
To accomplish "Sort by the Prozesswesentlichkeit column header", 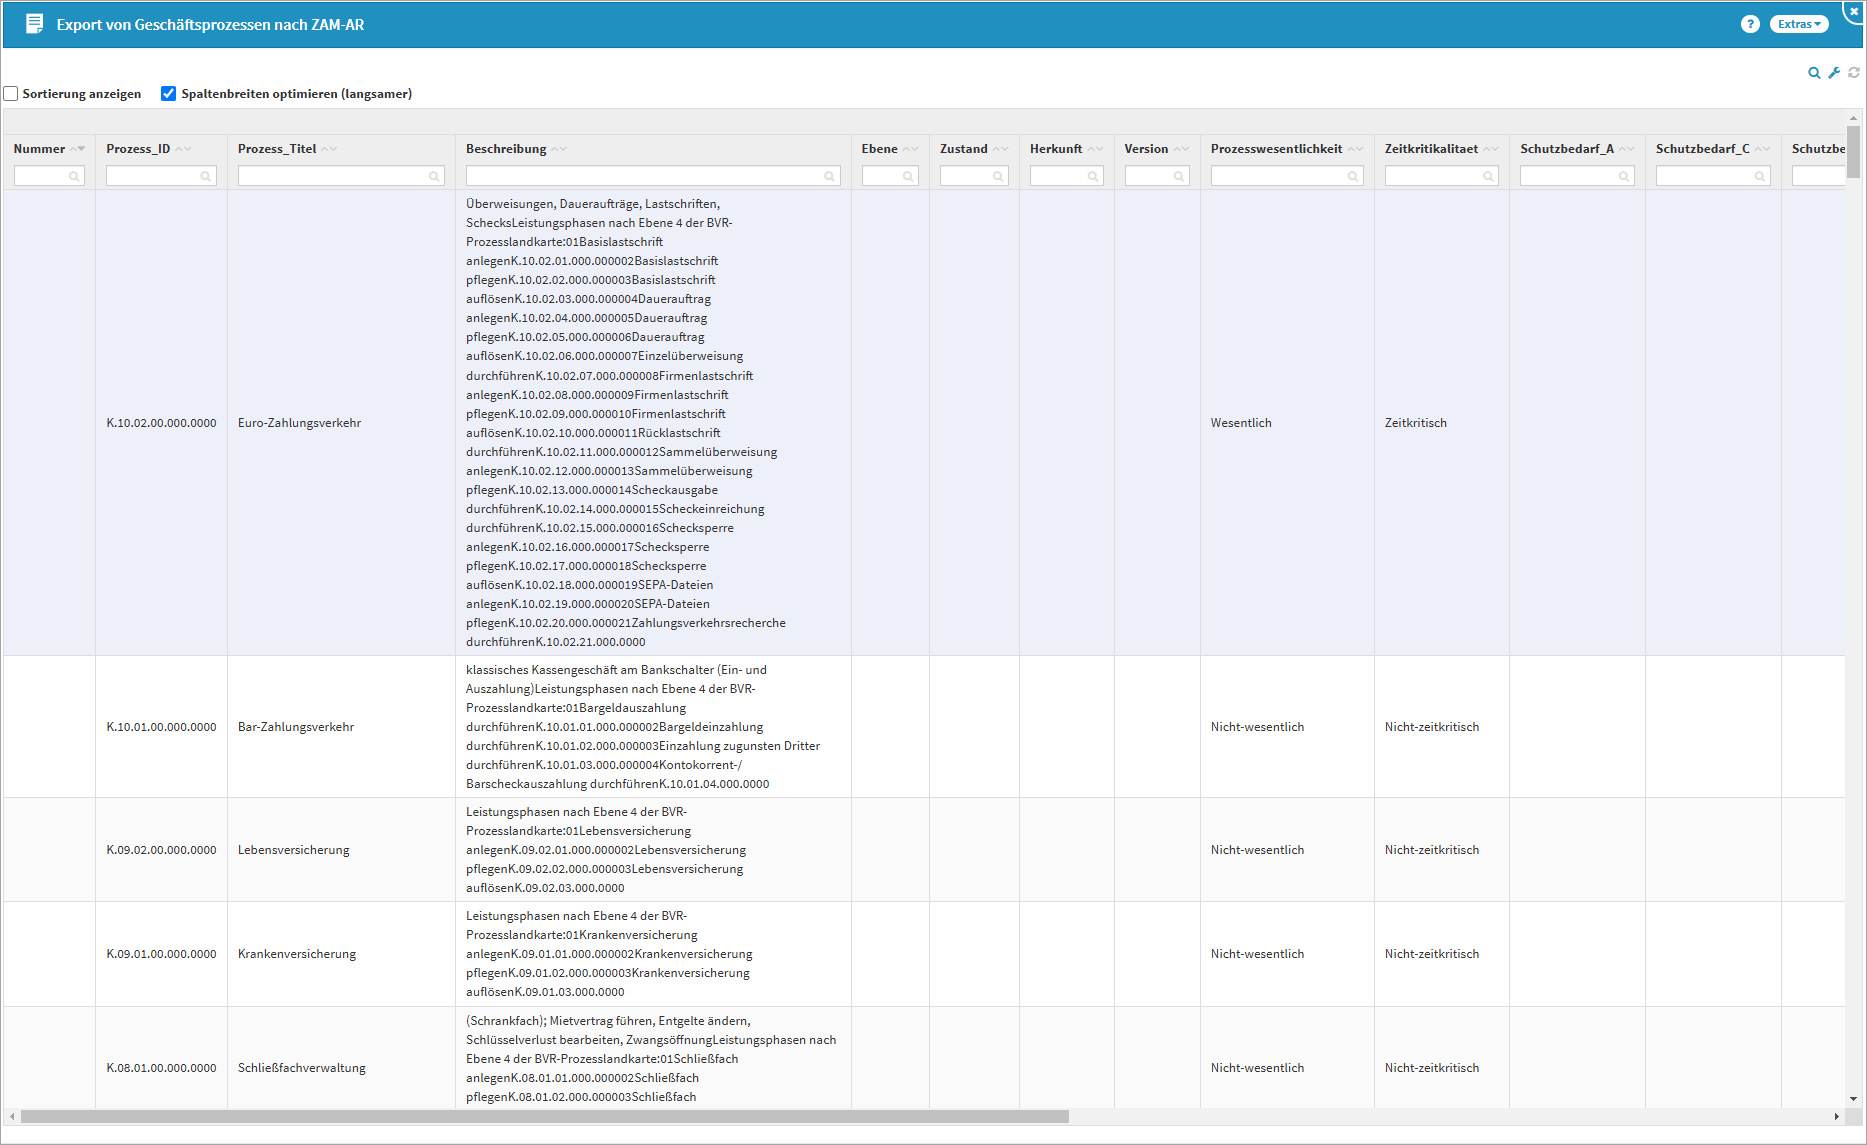I will click(1276, 149).
